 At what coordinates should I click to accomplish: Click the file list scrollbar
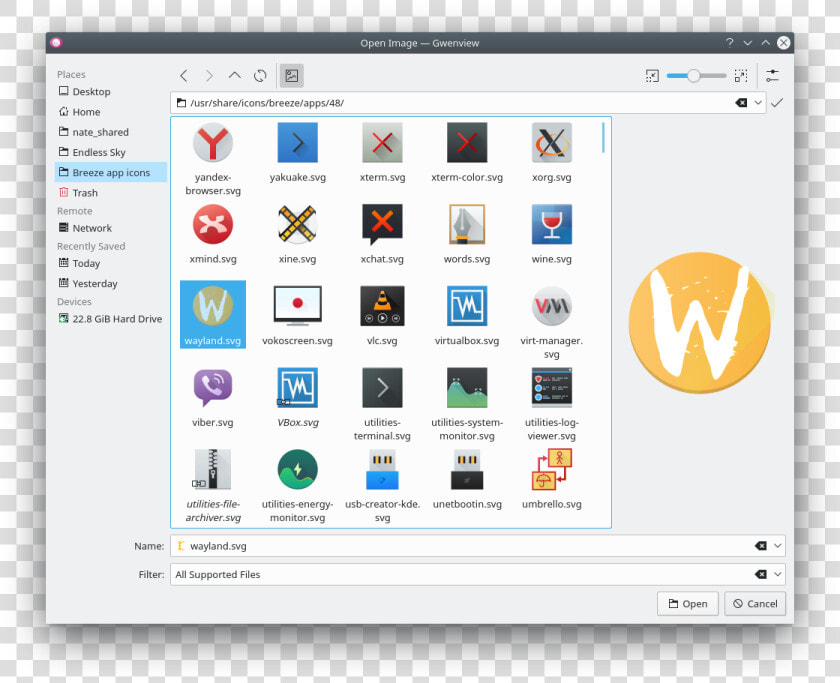[603, 138]
